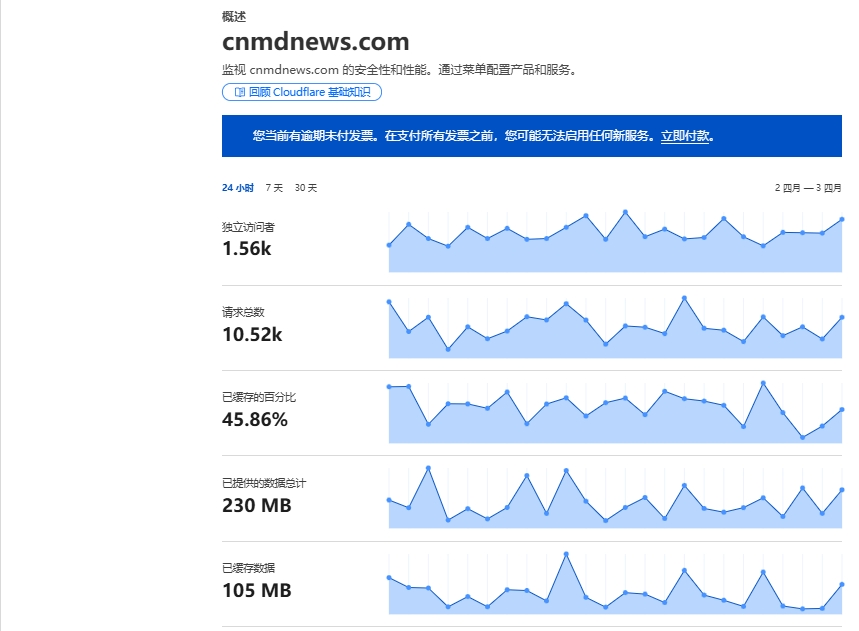This screenshot has width=859, height=631.
Task: Click the highest peak on the 独立访问者 chart
Action: point(627,210)
